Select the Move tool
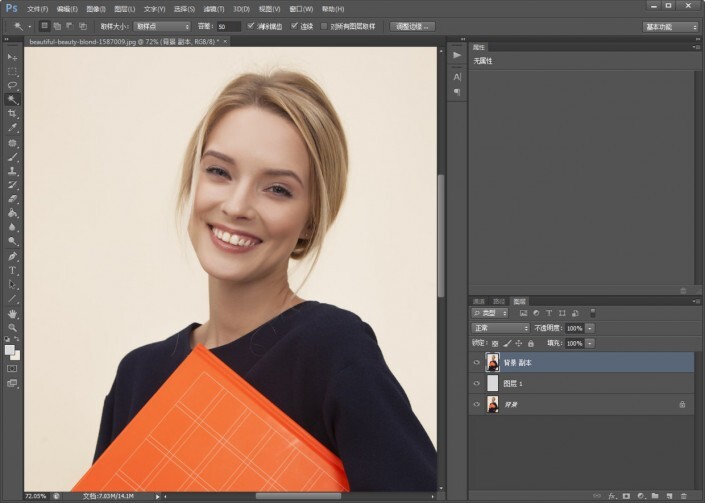 [x=13, y=57]
